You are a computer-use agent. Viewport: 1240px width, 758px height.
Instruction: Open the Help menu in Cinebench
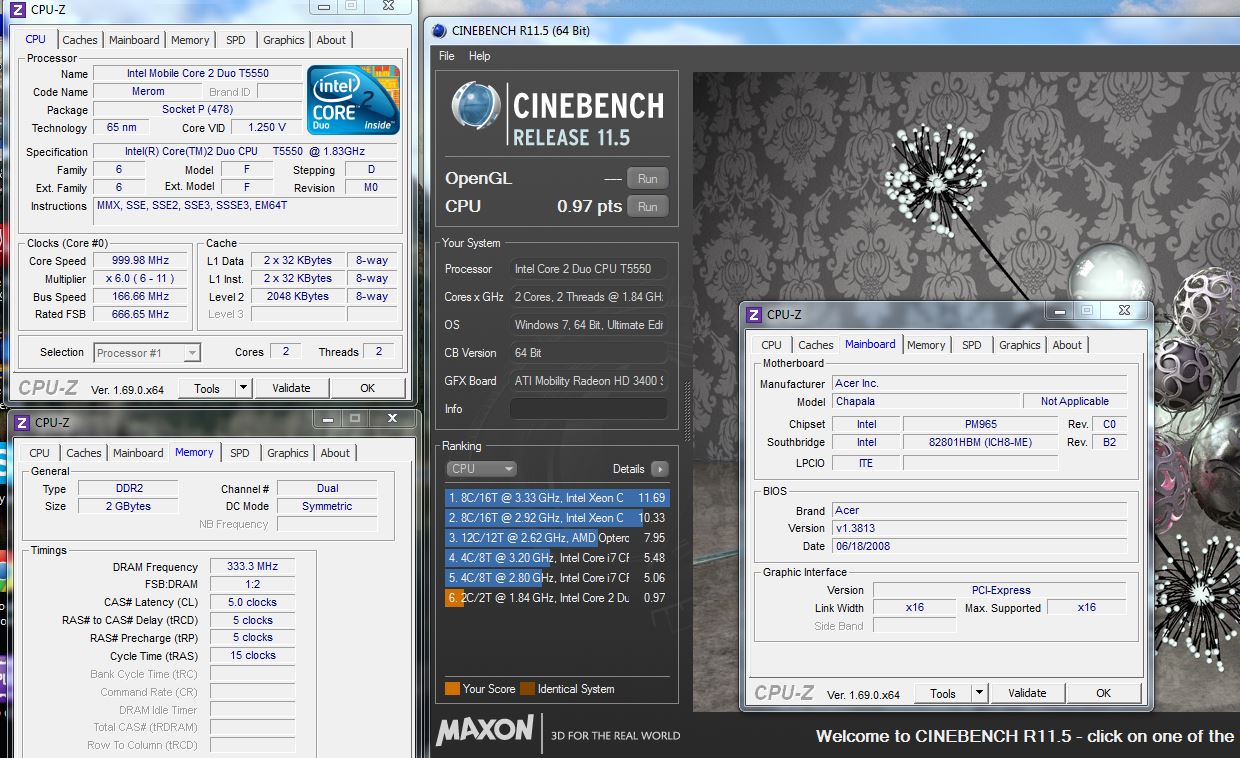pyautogui.click(x=479, y=56)
